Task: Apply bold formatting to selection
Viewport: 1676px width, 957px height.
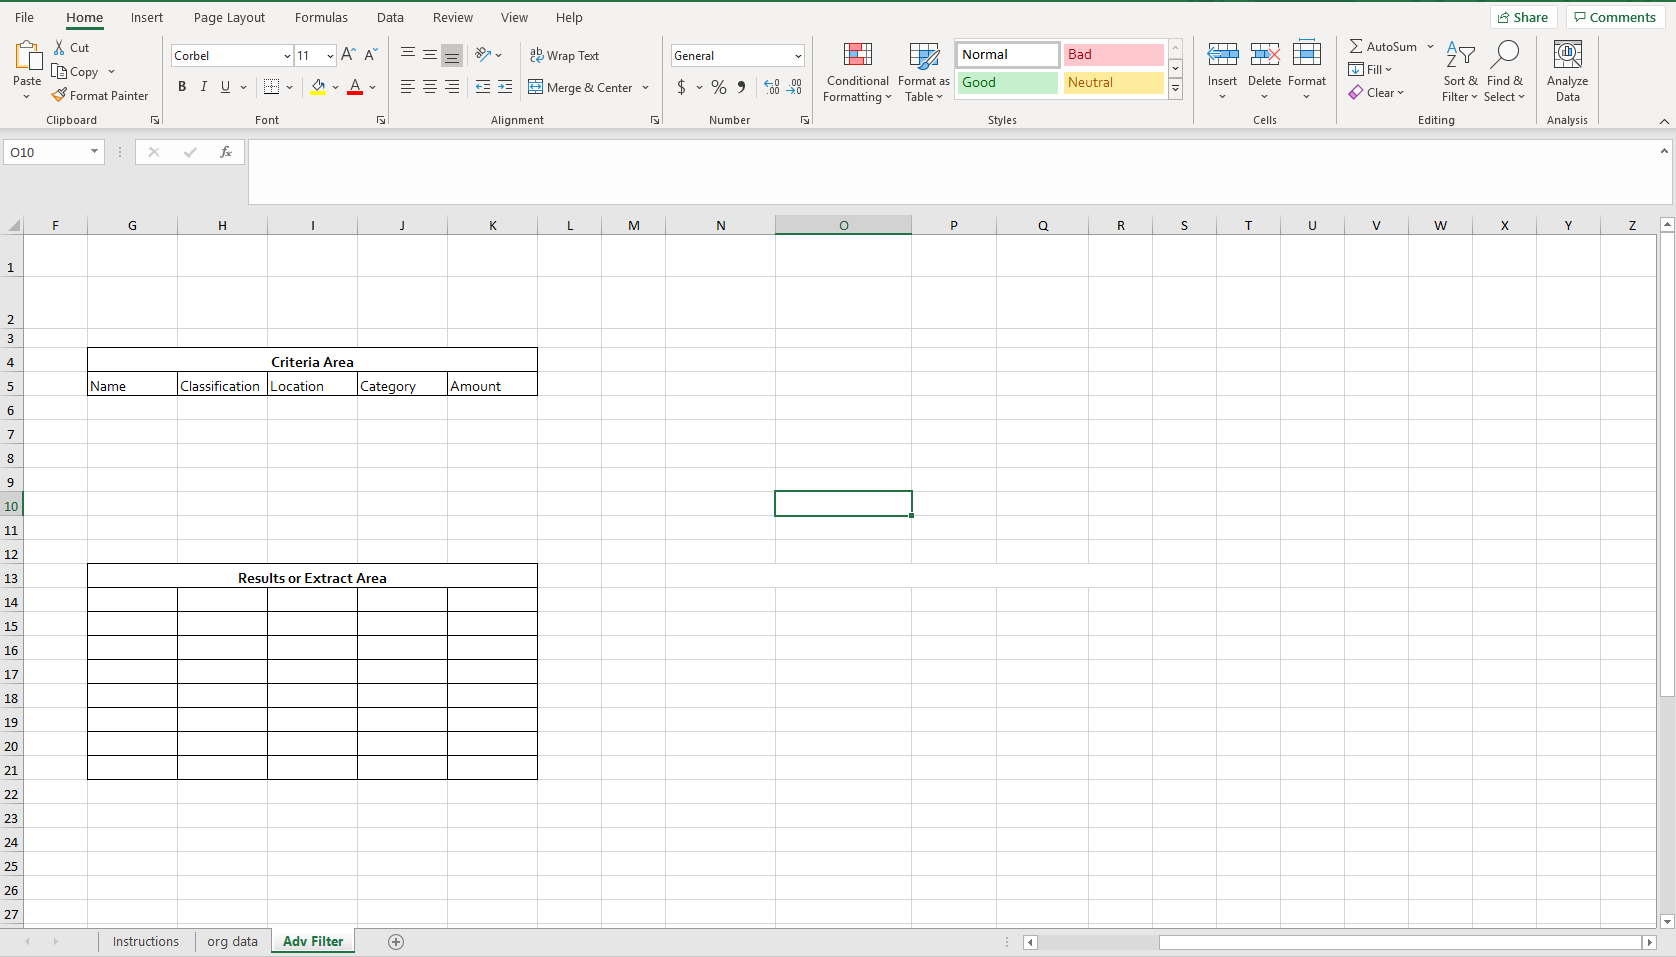Action: coord(181,87)
